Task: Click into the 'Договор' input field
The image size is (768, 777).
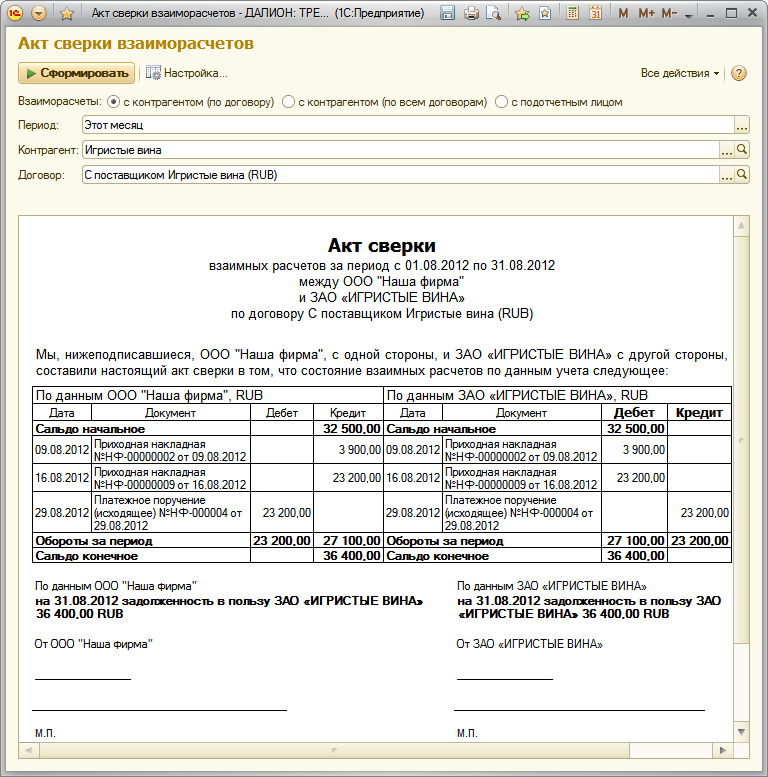Action: tap(400, 174)
